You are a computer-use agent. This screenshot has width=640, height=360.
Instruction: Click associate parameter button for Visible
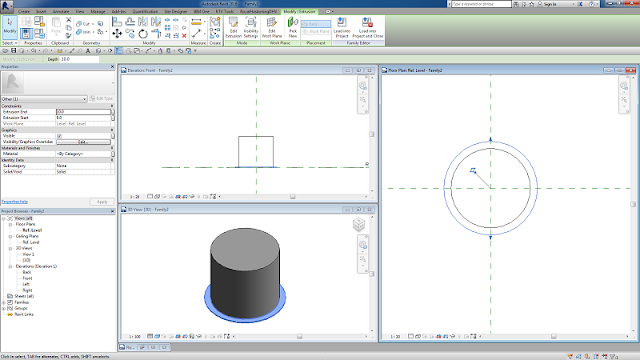tap(113, 136)
